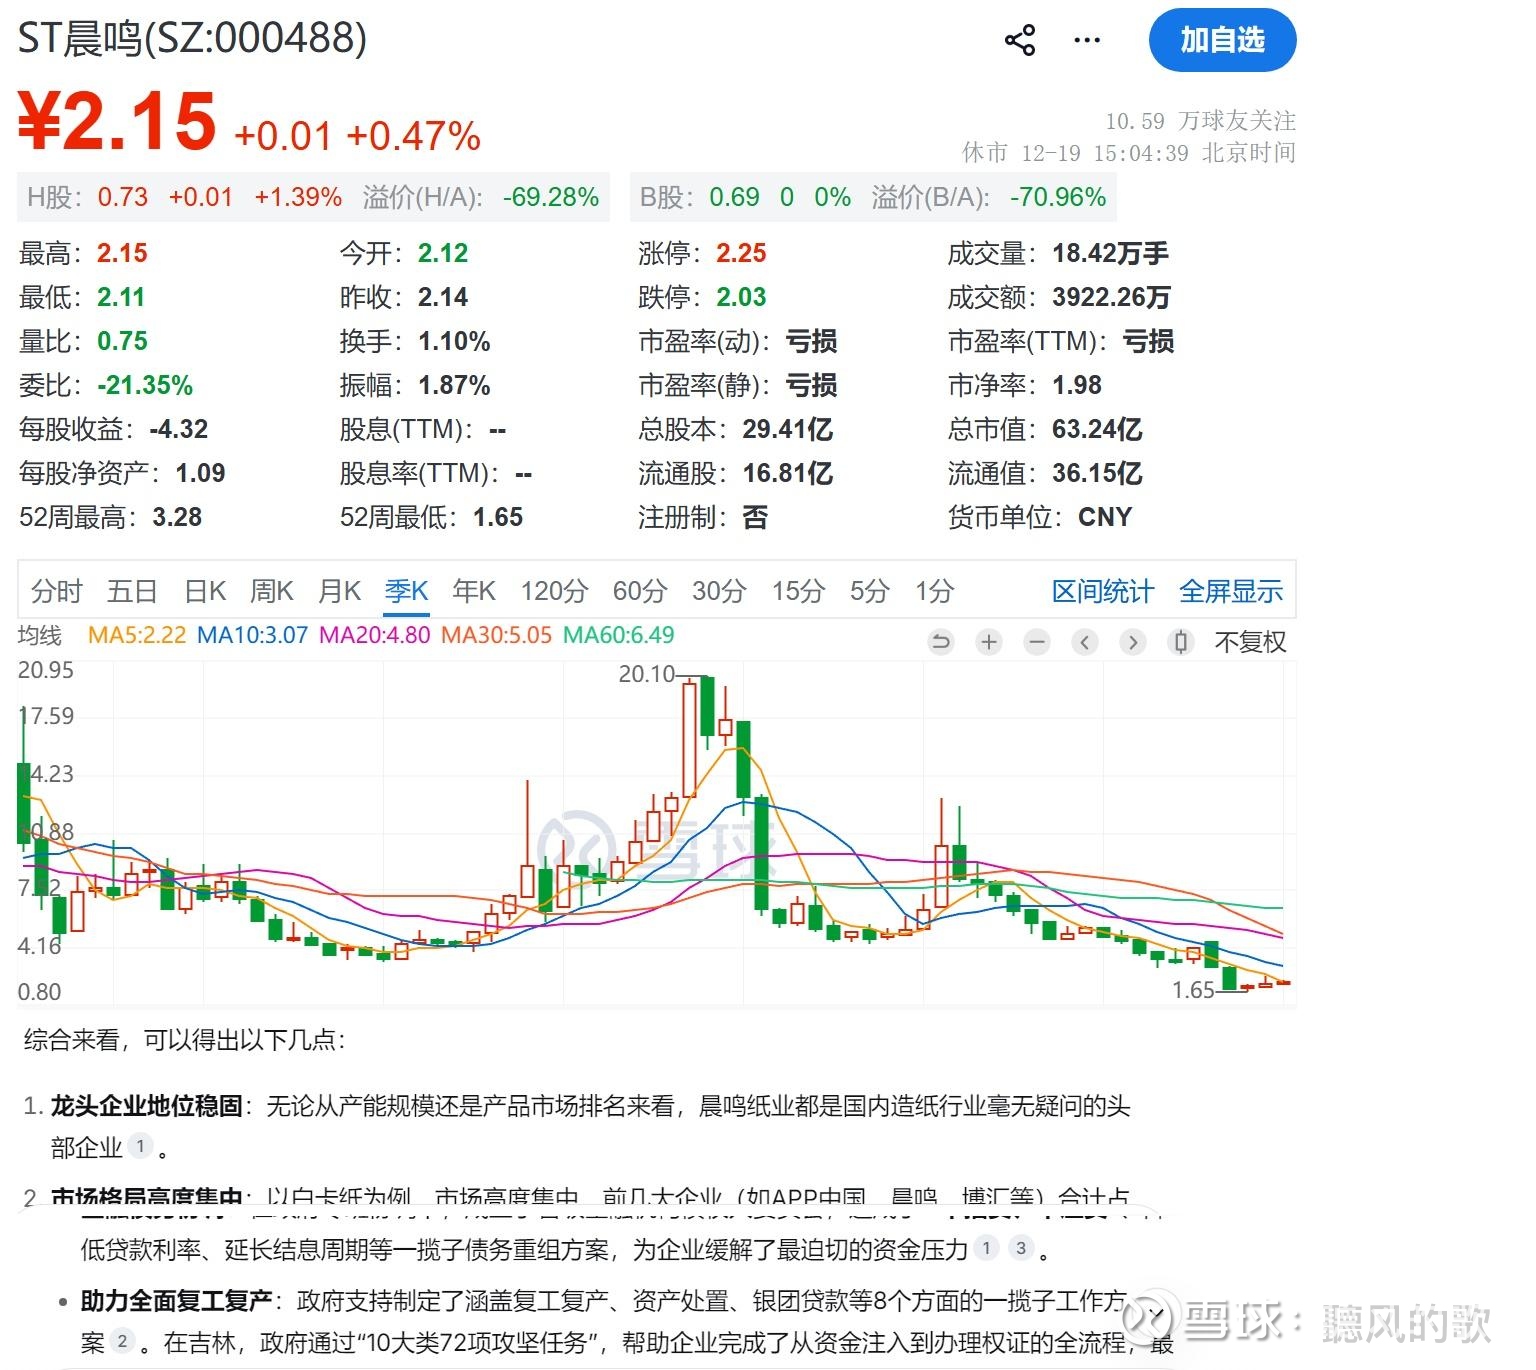Switch to the 15分 chart tab
The height and width of the screenshot is (1370, 1536).
[x=798, y=592]
